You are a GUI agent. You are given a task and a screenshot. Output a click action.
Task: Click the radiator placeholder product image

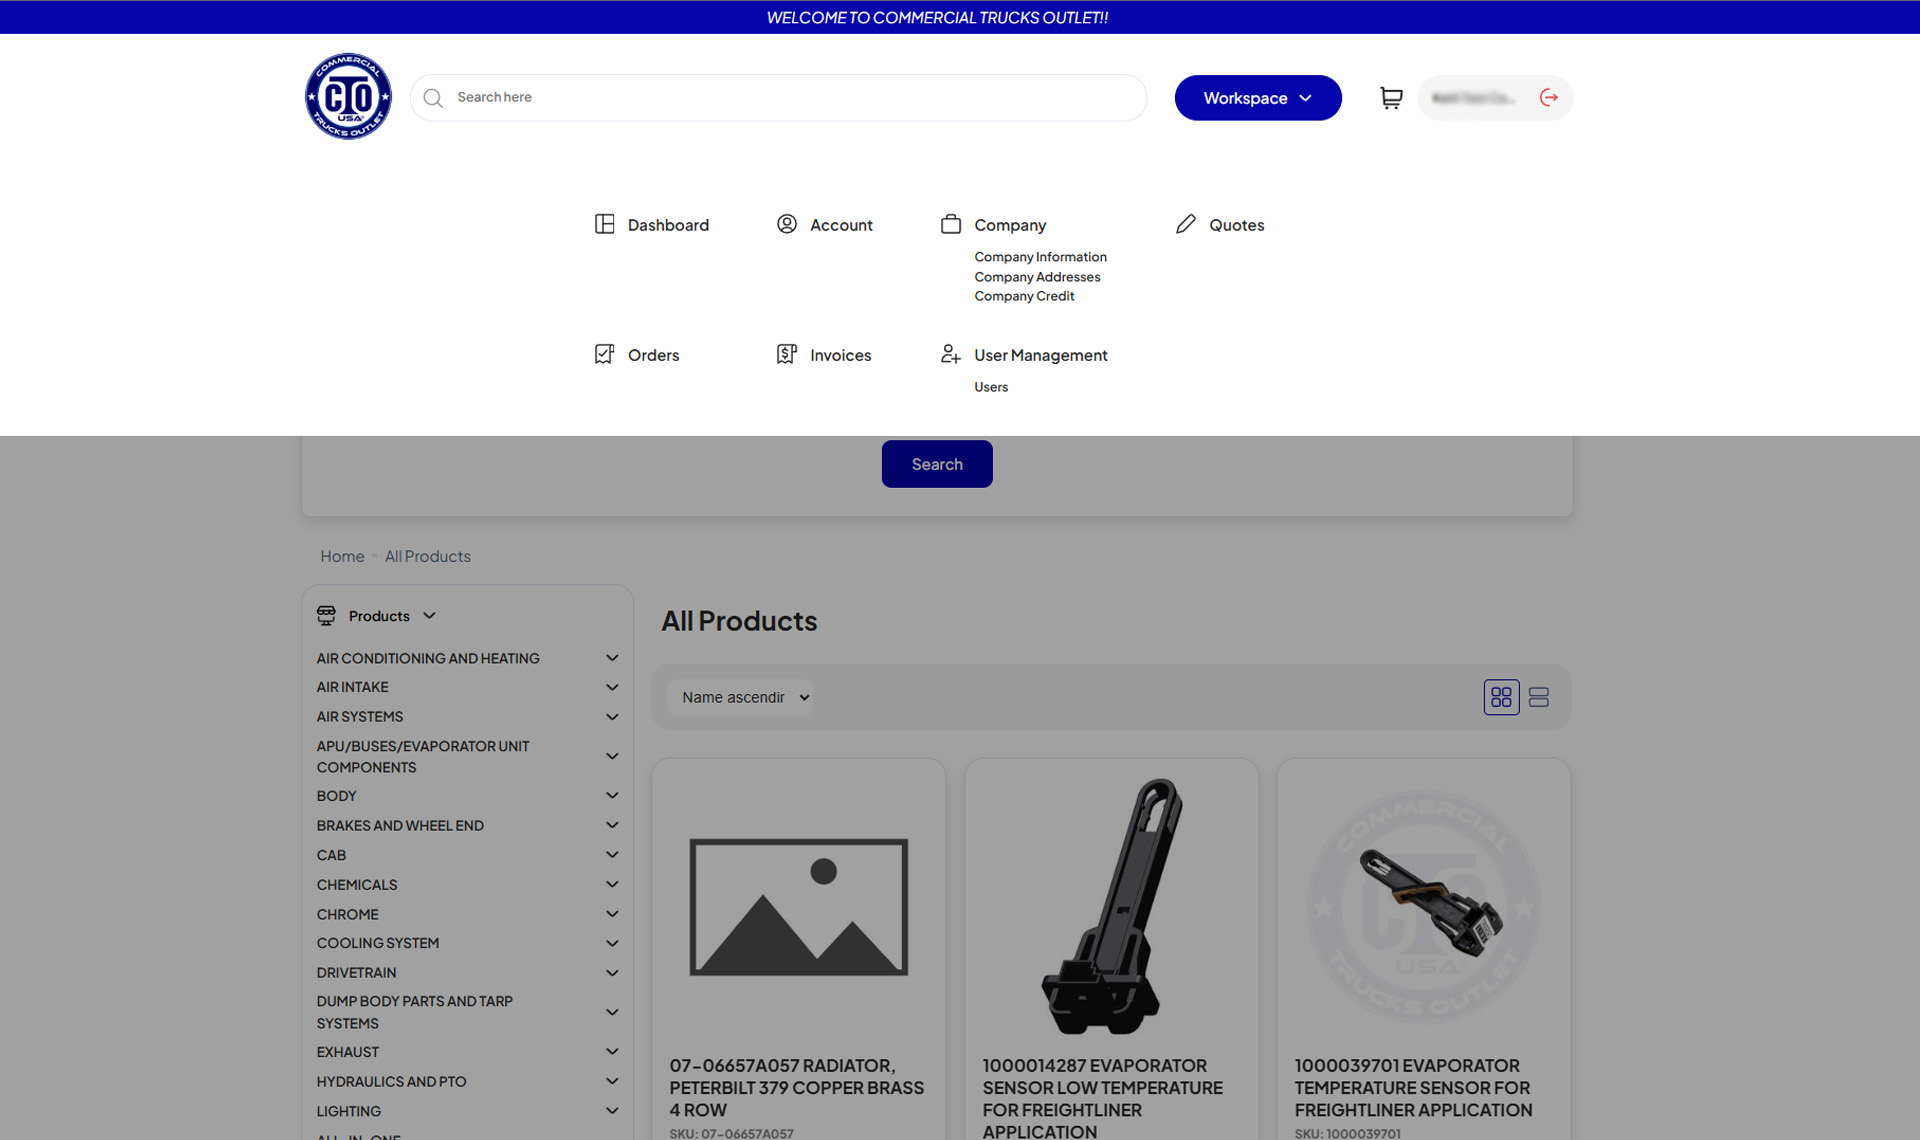(x=799, y=907)
